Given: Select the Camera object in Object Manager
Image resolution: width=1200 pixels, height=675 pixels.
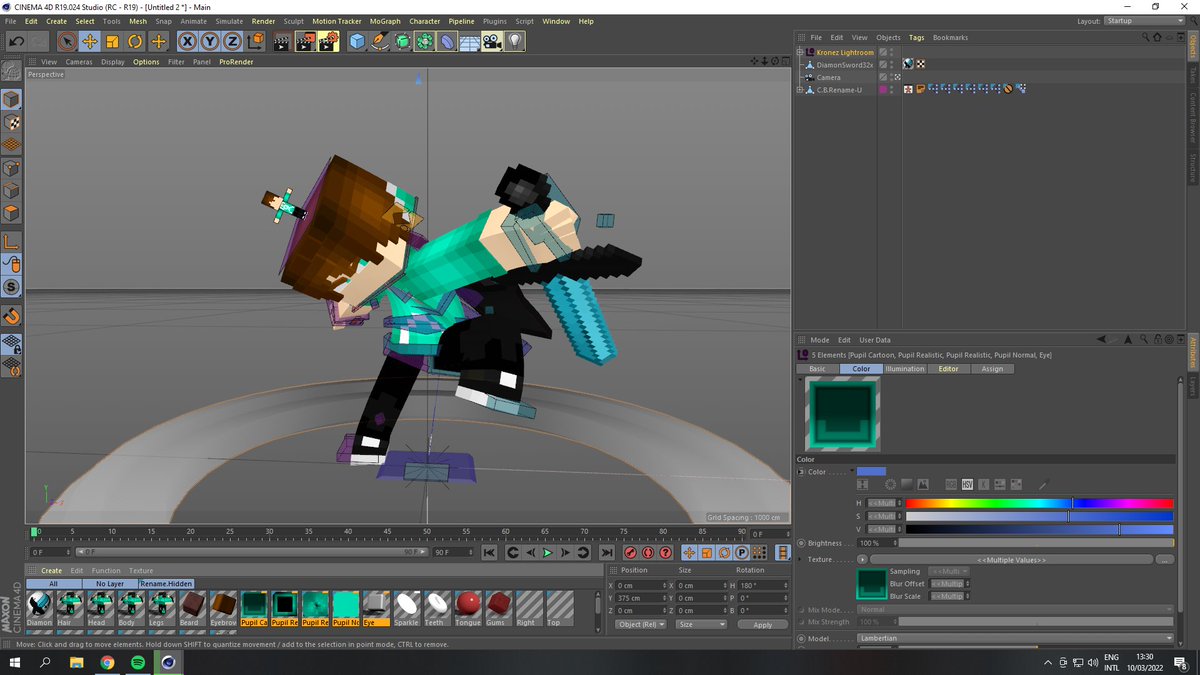Looking at the screenshot, I should click(828, 77).
